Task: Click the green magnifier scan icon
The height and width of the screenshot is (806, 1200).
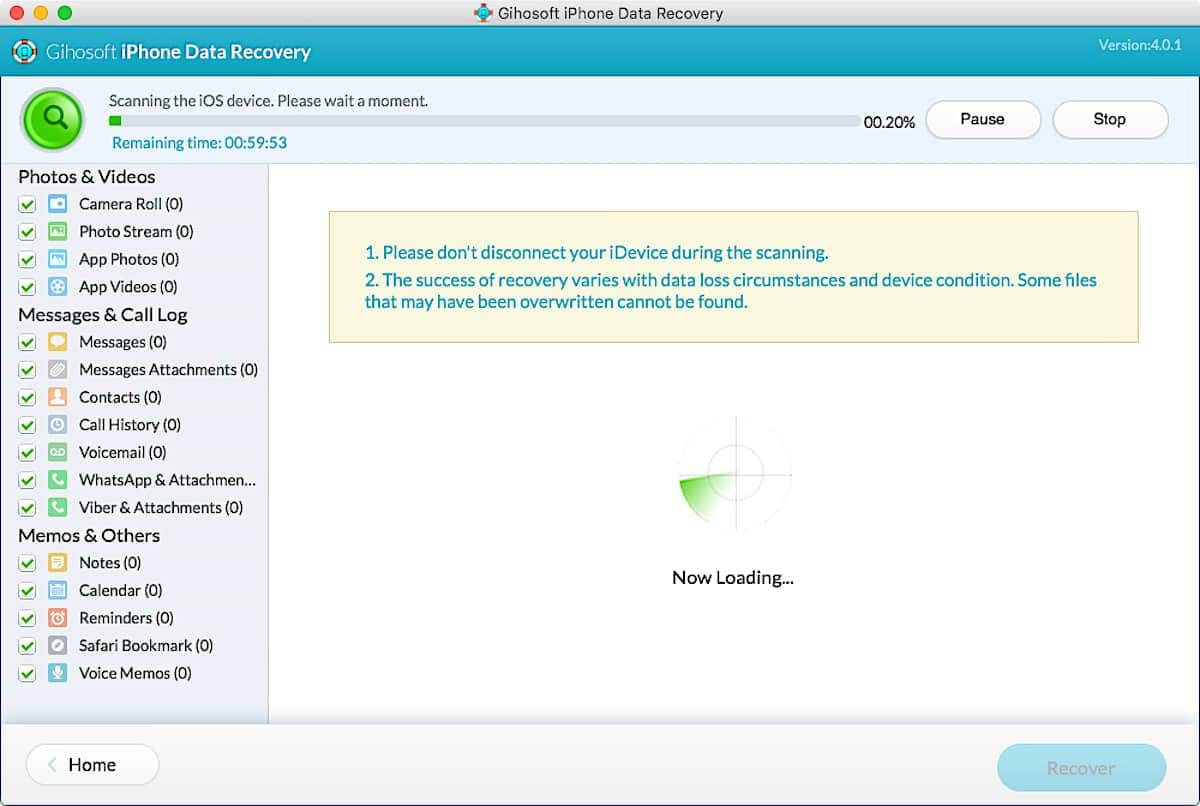Action: [55, 120]
